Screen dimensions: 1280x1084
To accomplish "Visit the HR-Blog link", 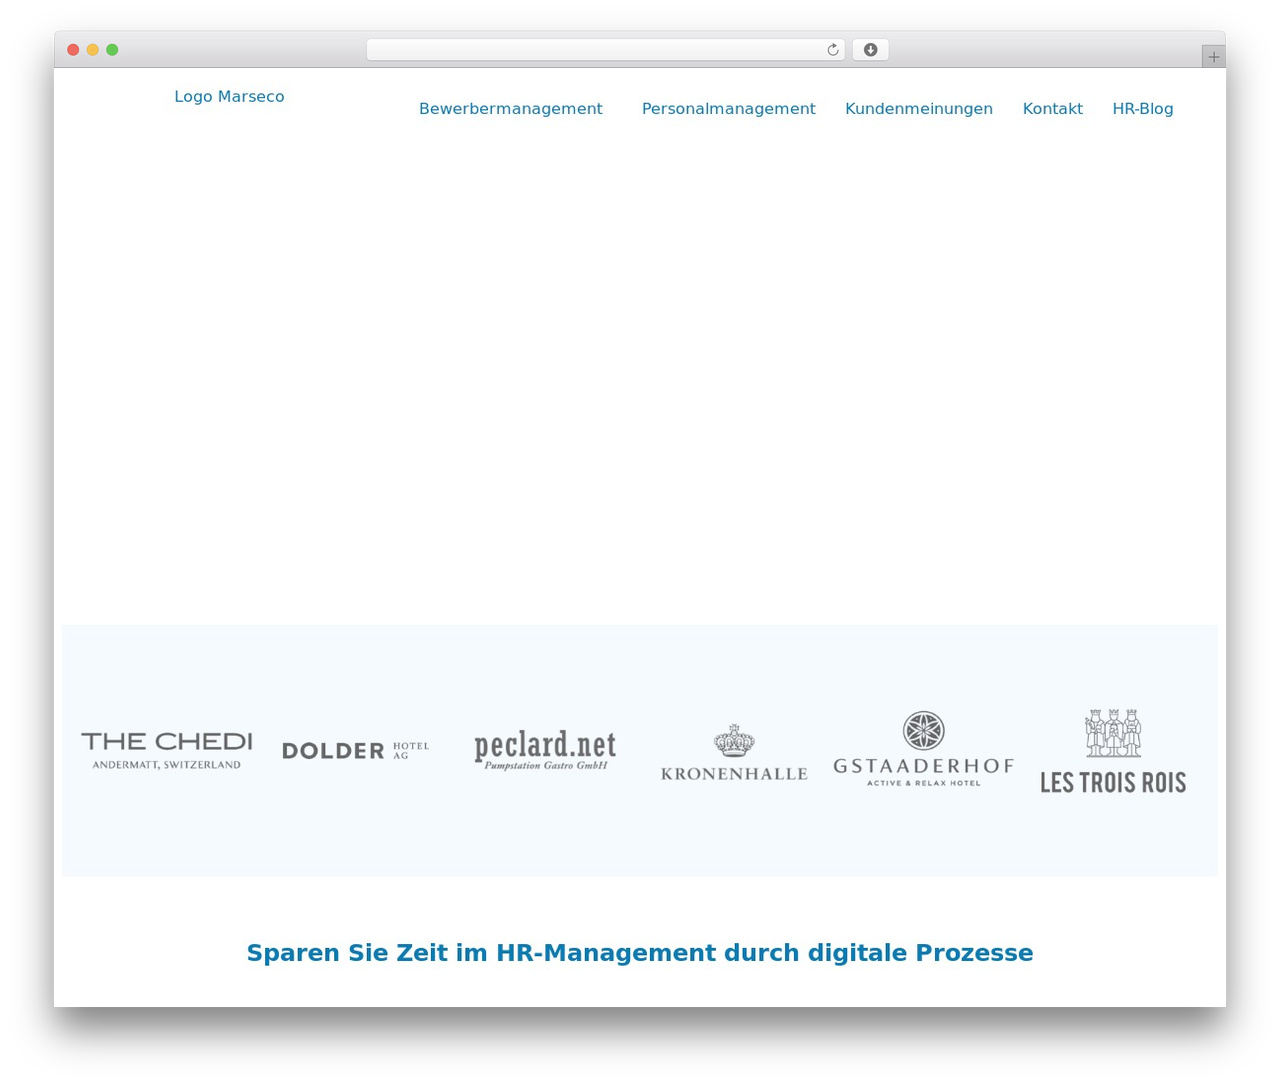I will 1143,109.
